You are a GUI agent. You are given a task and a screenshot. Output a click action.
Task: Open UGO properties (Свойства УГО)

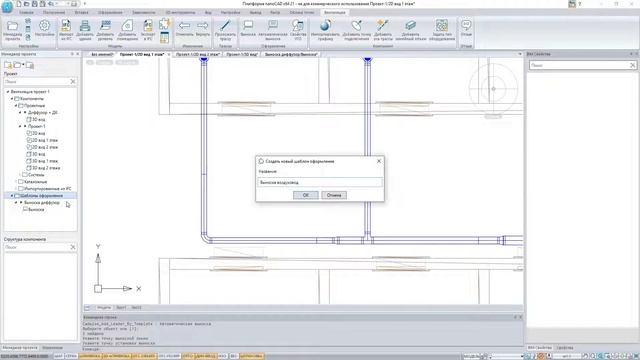[x=298, y=31]
